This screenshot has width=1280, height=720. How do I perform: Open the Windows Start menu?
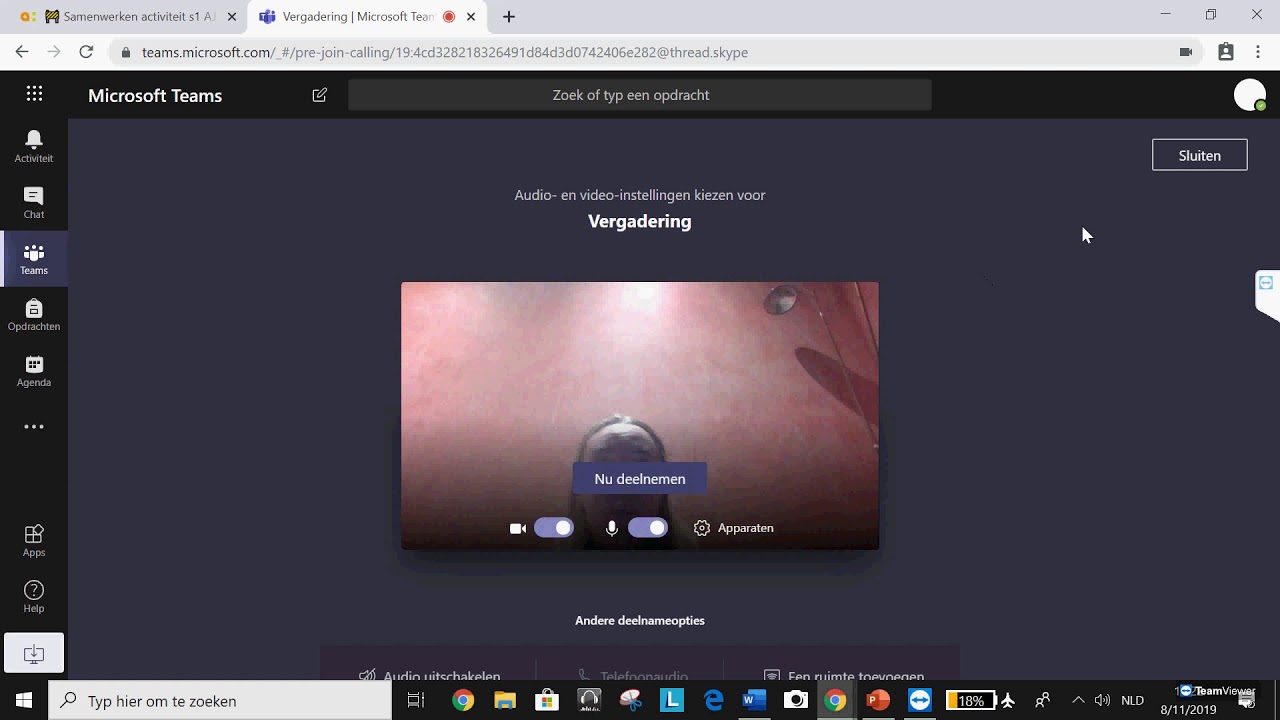pos(24,701)
